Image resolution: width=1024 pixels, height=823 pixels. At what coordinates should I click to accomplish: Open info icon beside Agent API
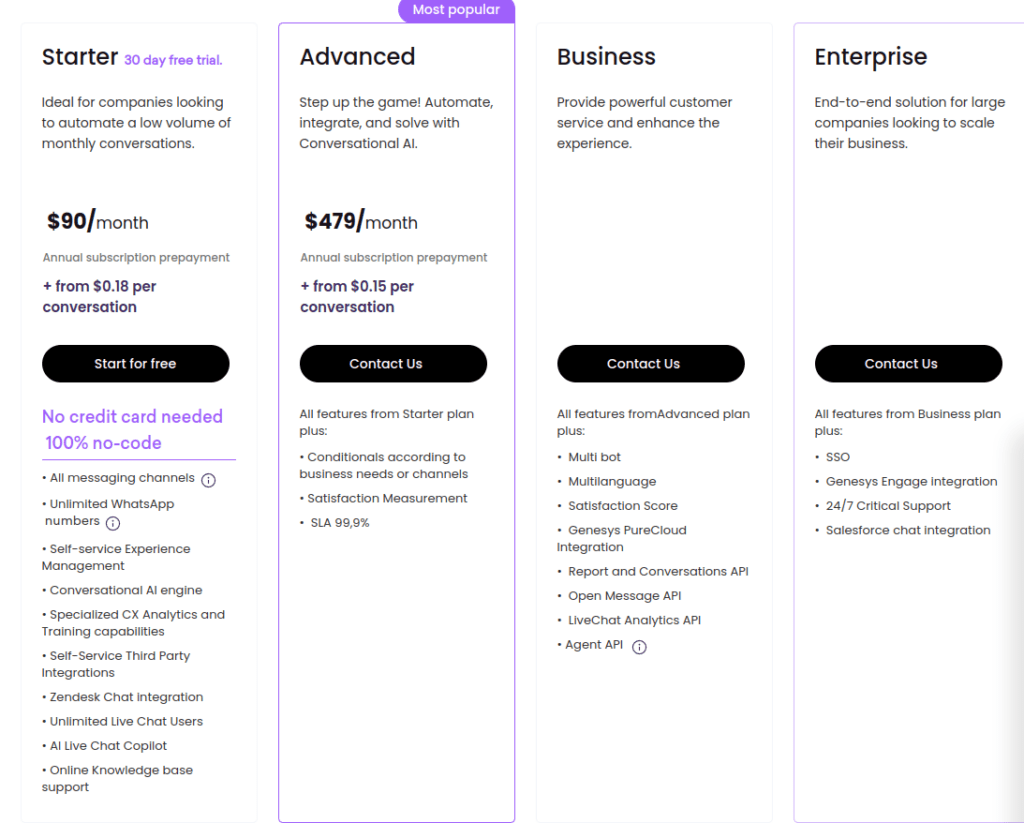tap(639, 647)
